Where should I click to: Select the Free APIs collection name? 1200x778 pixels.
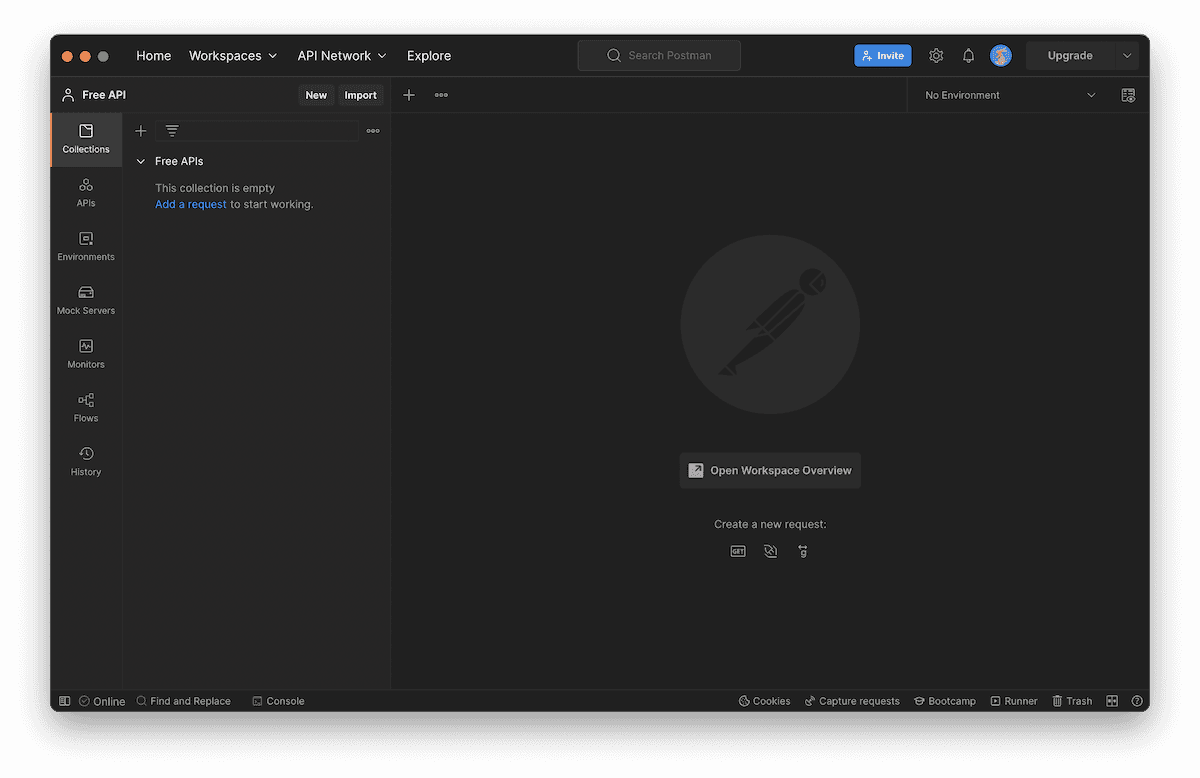click(x=179, y=161)
